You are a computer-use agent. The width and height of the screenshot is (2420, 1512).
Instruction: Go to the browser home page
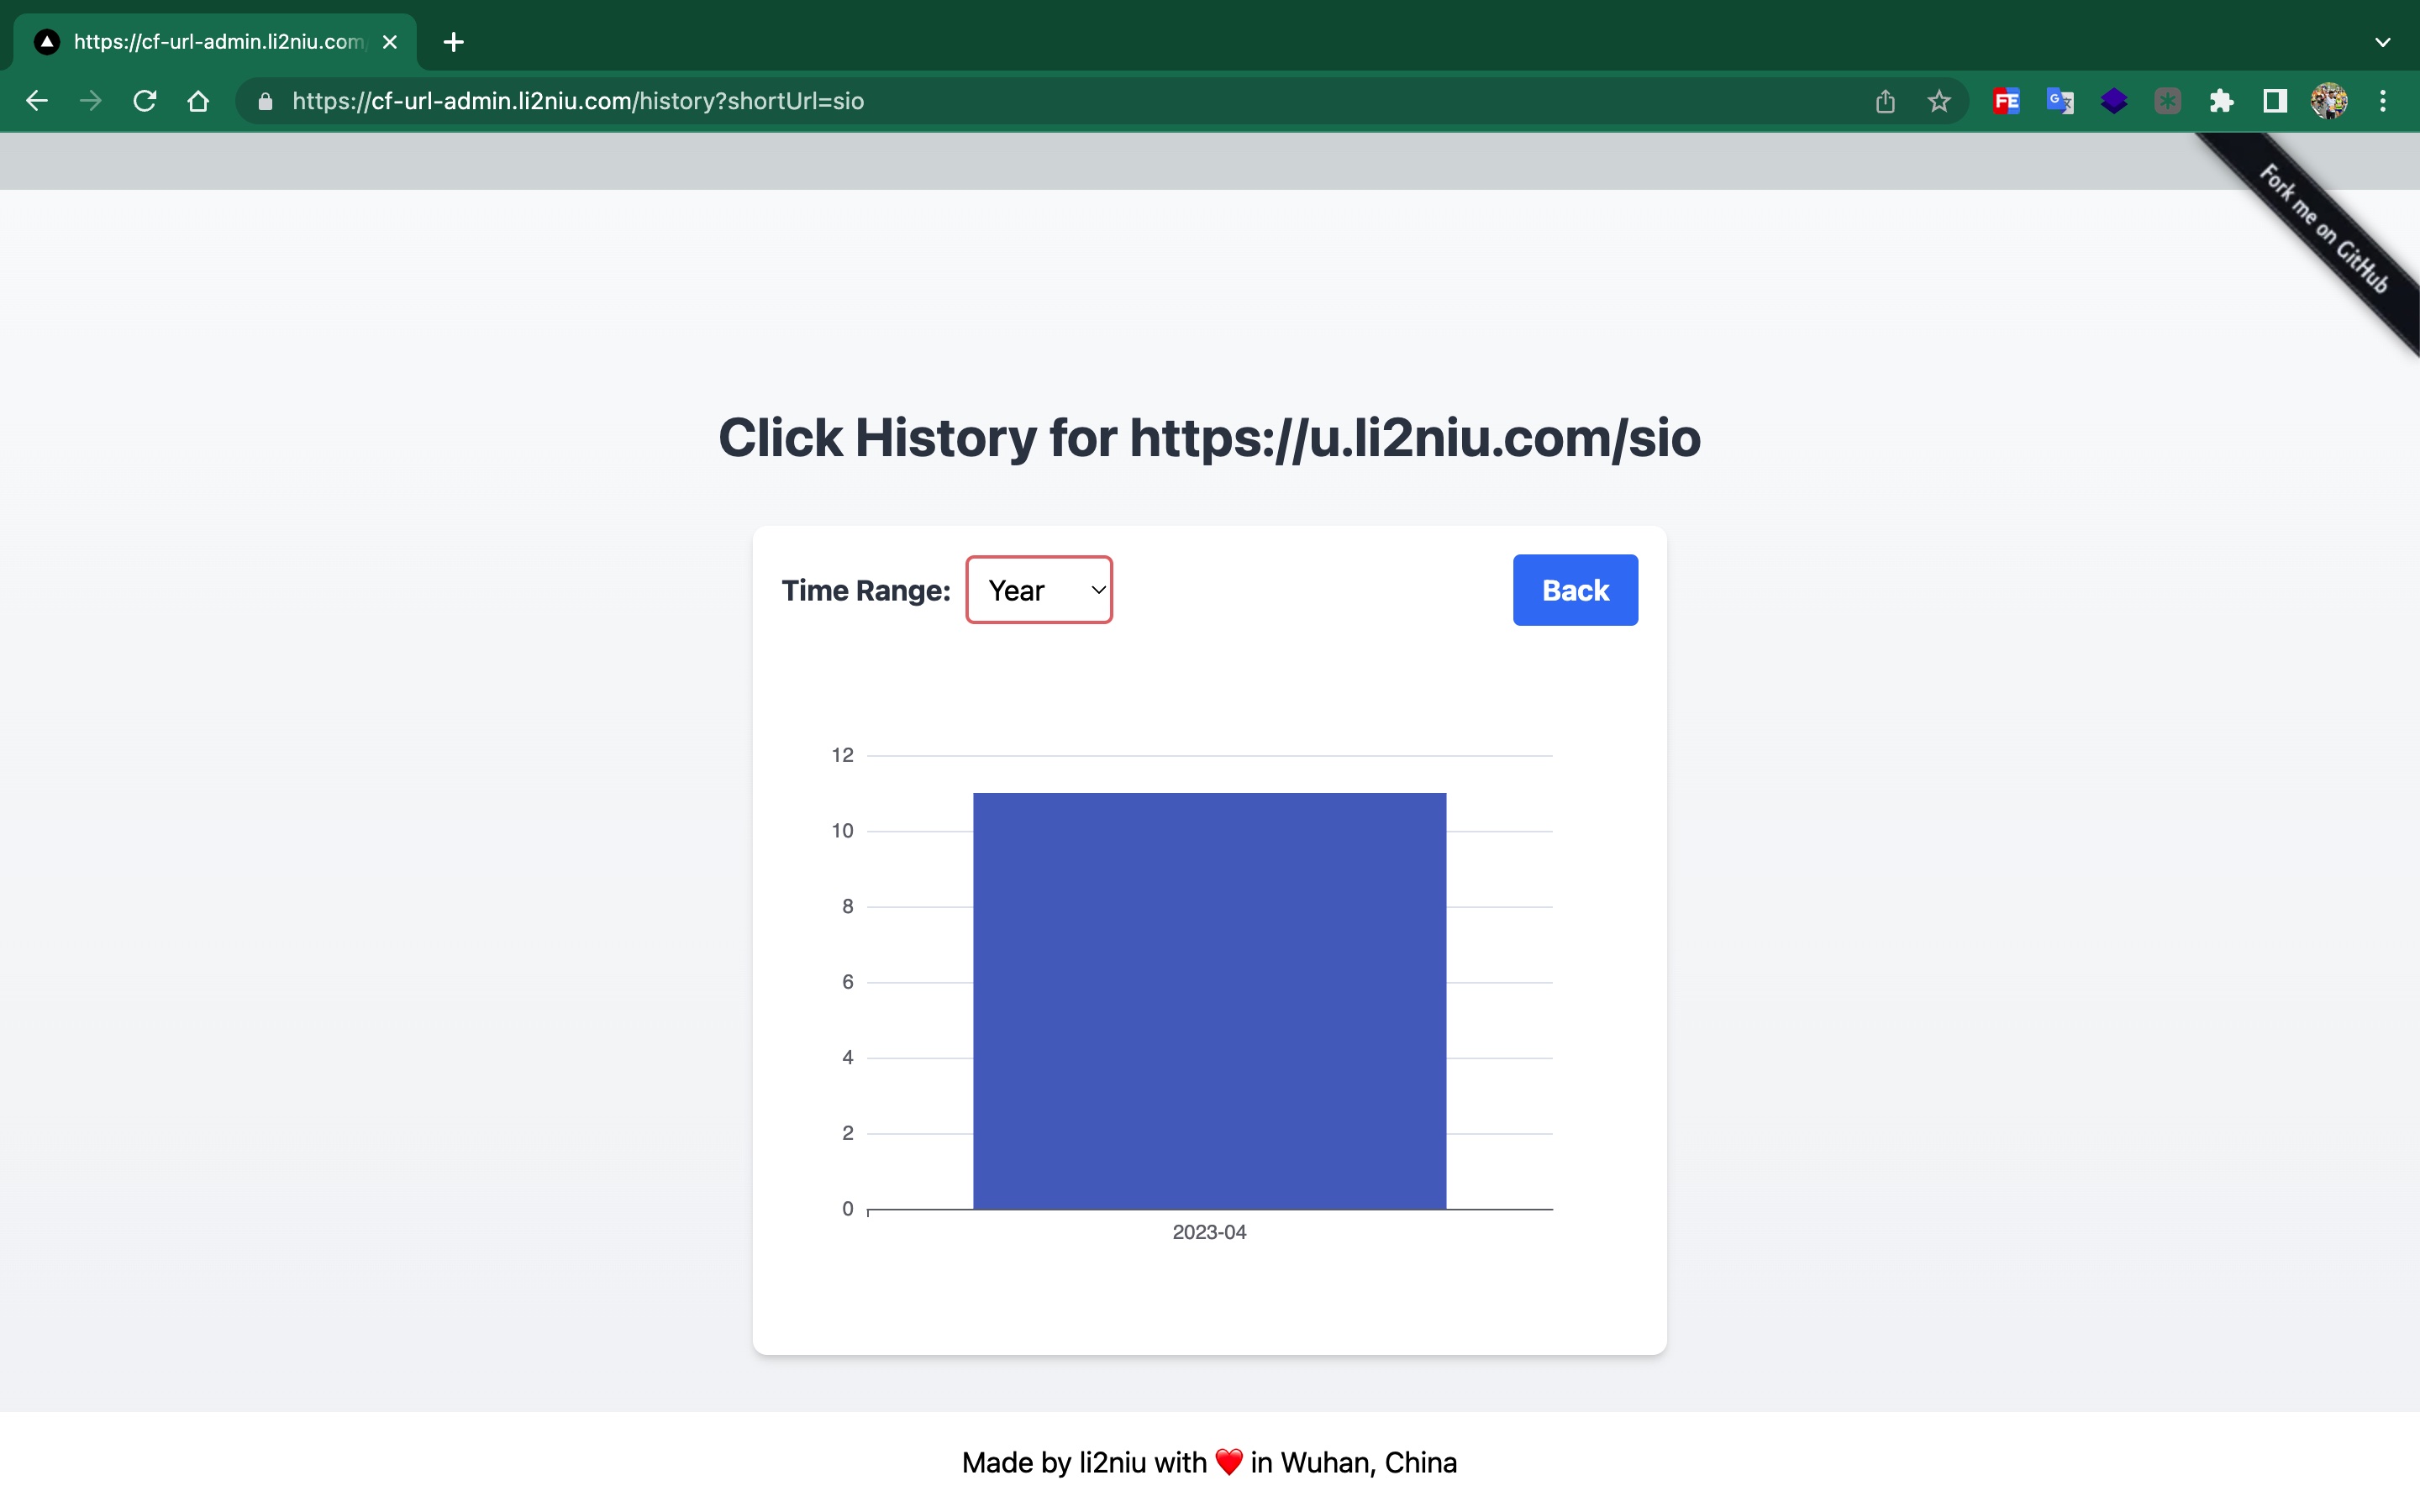[198, 101]
